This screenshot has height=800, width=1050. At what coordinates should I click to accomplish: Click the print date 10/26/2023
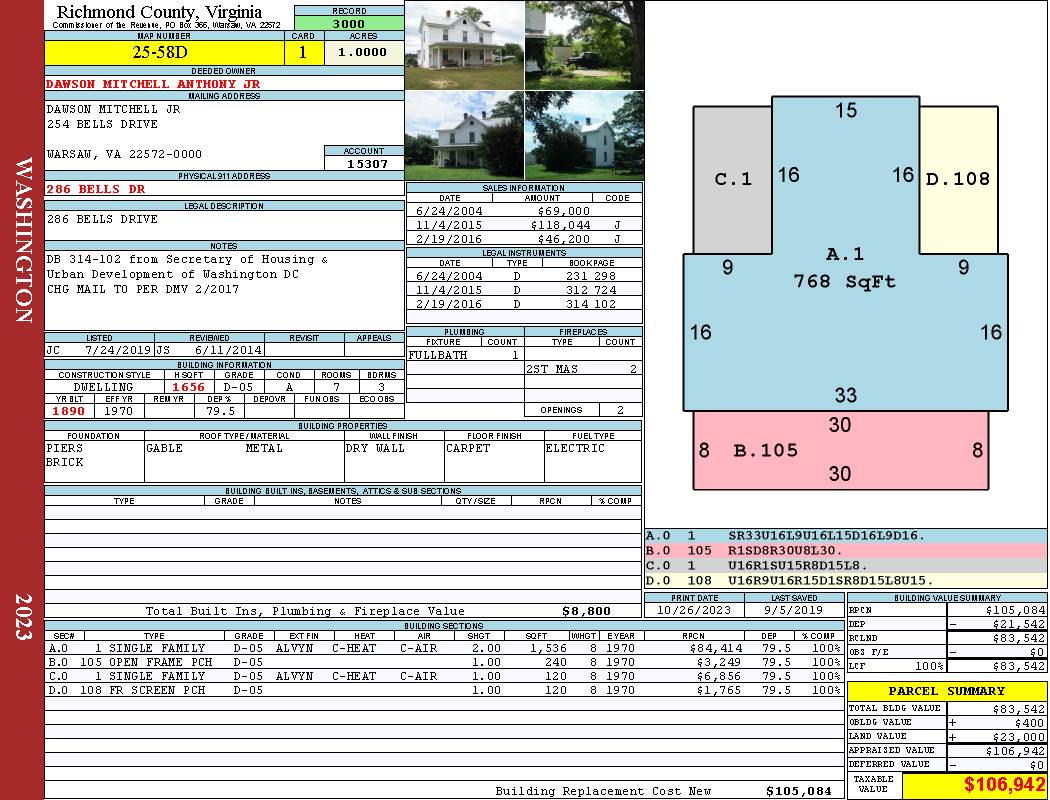tap(693, 610)
